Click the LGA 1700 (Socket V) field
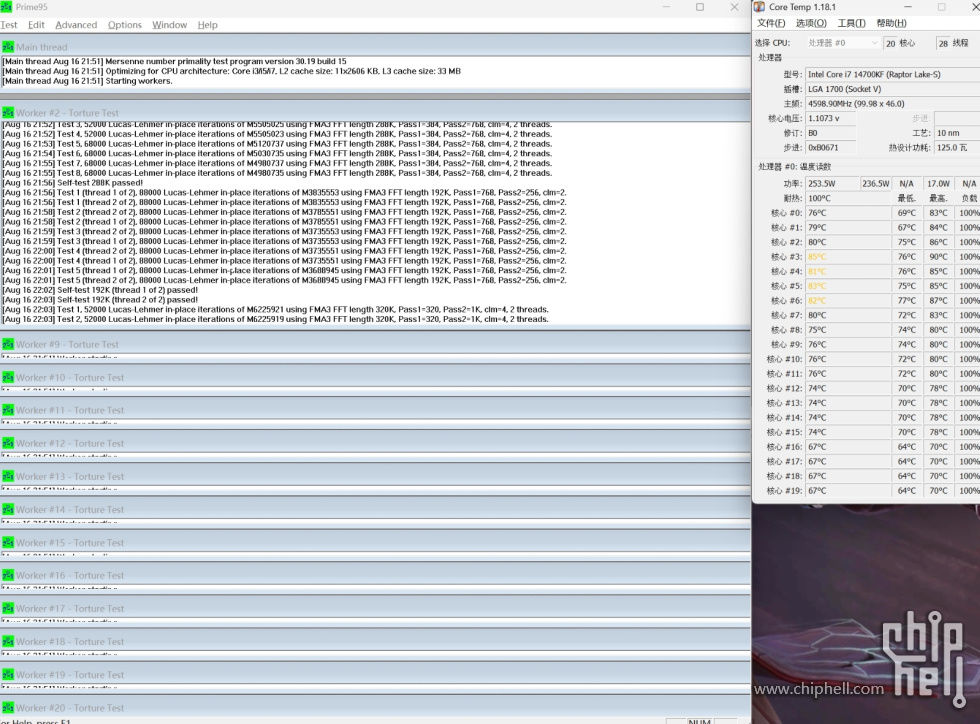The height and width of the screenshot is (724, 980). 892,89
